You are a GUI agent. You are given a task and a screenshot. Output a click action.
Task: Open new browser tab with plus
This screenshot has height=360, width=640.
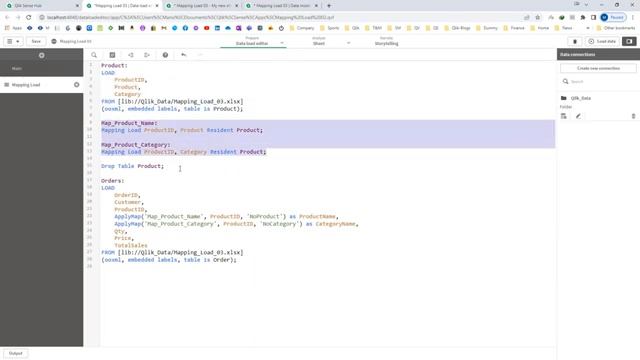click(329, 6)
